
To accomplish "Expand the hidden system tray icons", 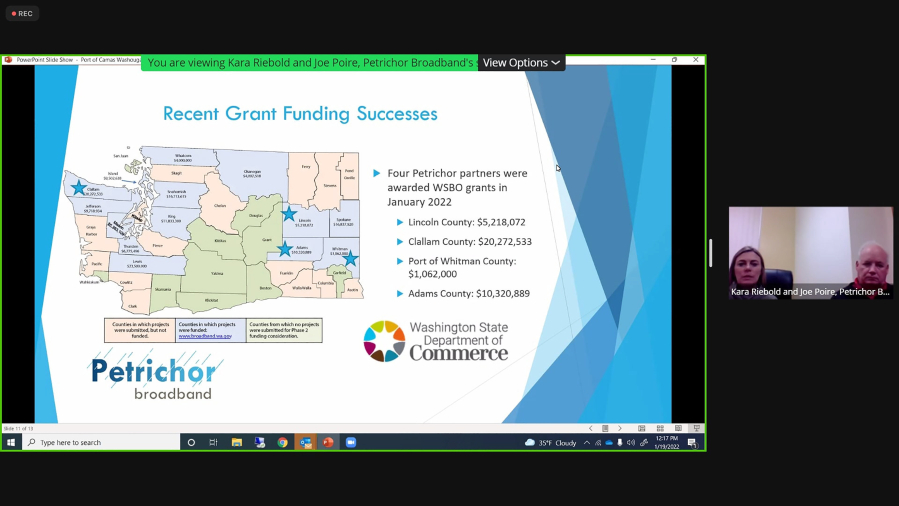I will (x=587, y=442).
